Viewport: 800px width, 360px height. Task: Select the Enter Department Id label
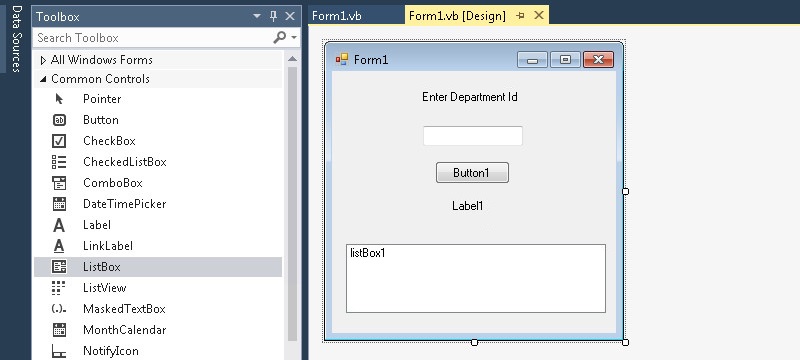[x=470, y=97]
